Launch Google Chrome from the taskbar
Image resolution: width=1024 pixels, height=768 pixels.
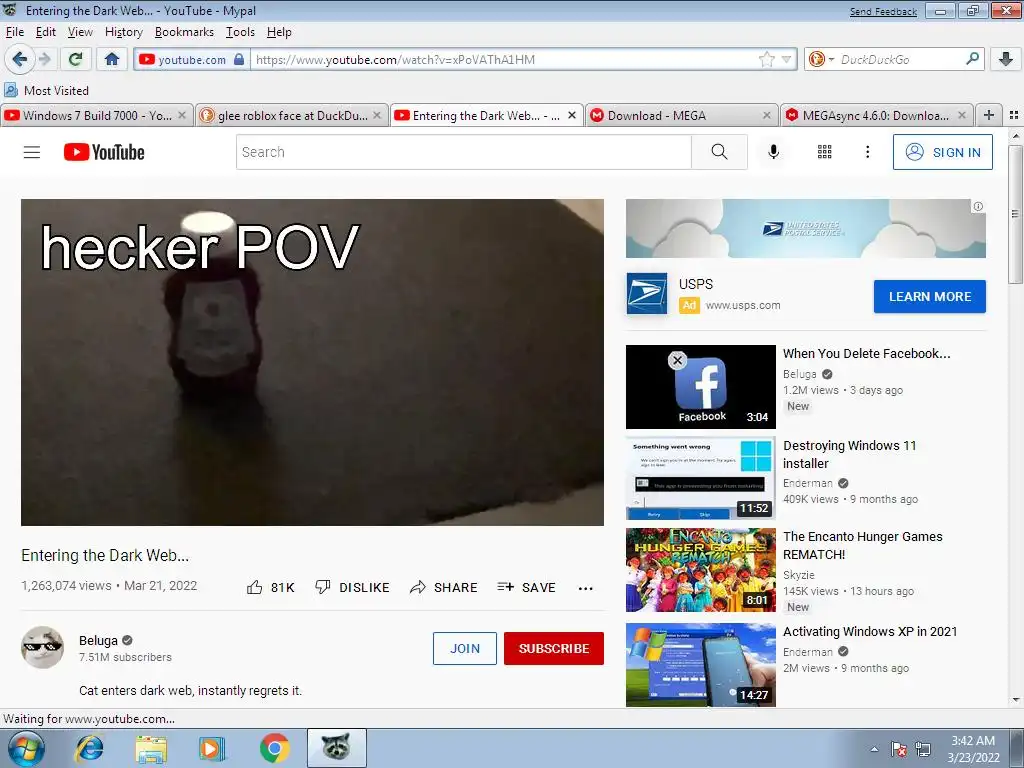point(274,748)
